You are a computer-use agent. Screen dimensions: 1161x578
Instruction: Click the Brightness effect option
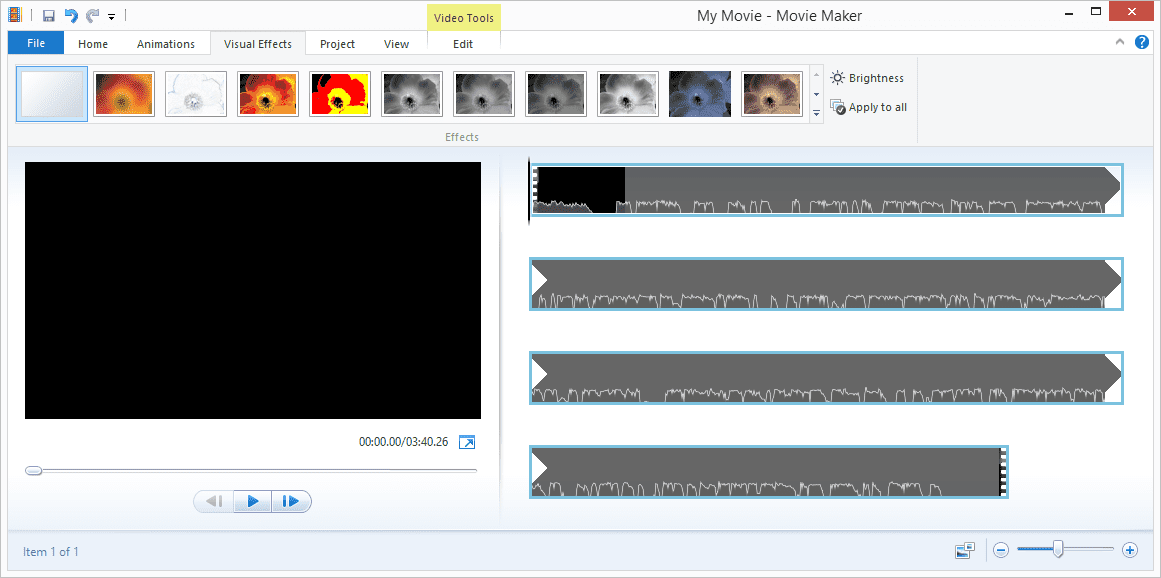coord(867,78)
